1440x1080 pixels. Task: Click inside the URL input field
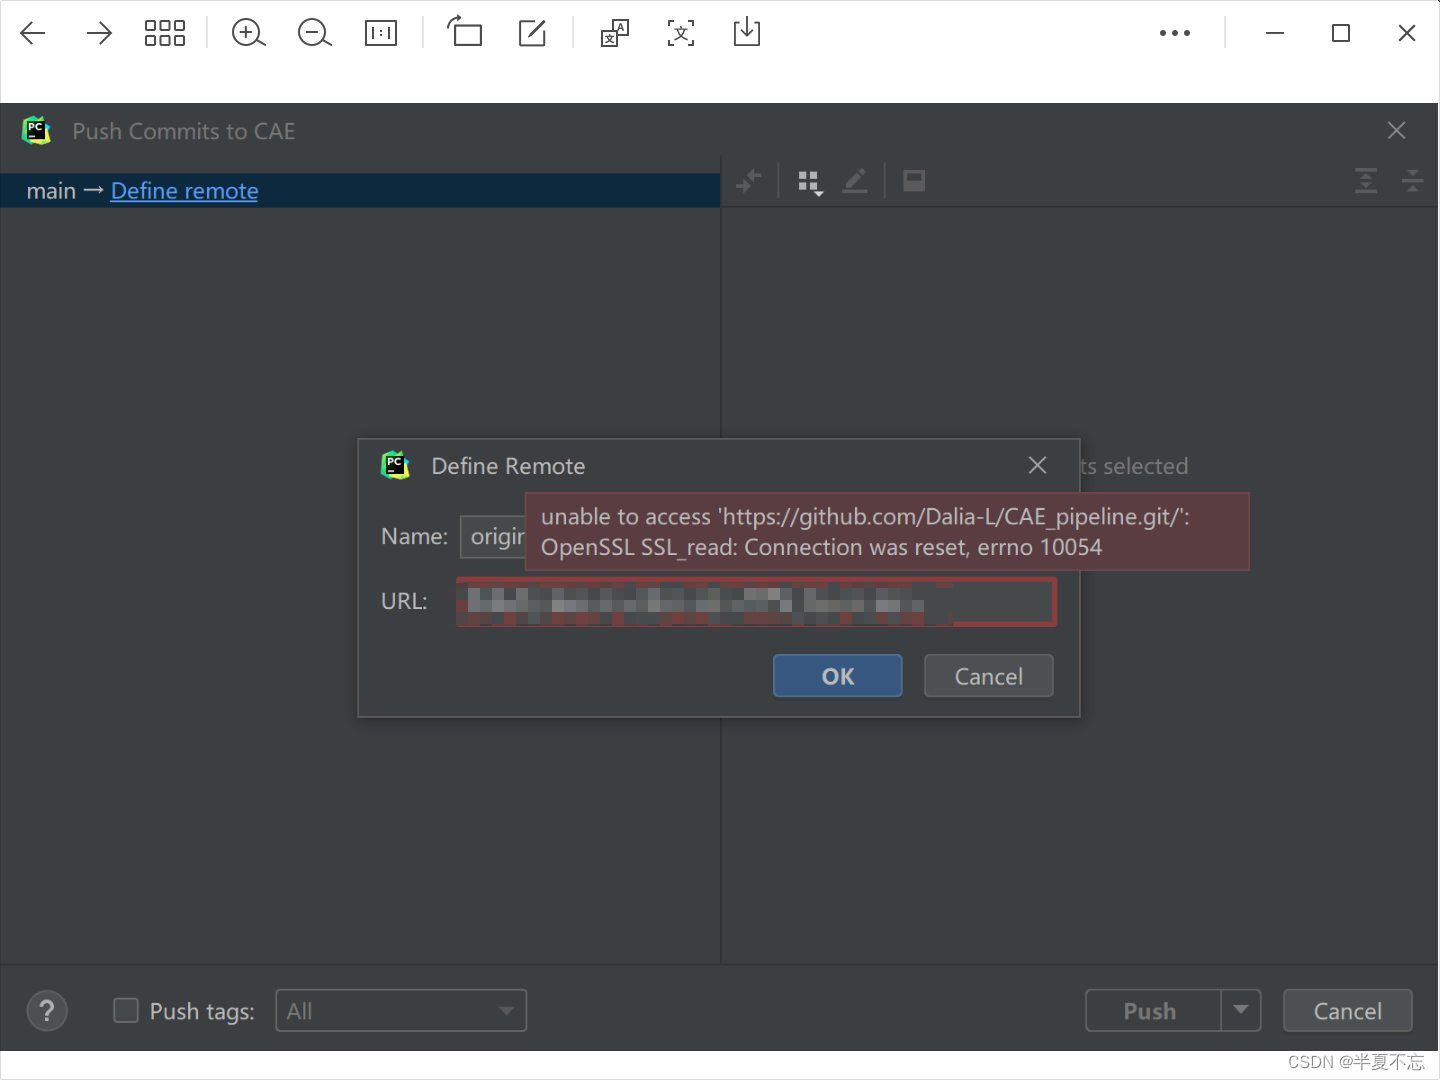point(756,601)
